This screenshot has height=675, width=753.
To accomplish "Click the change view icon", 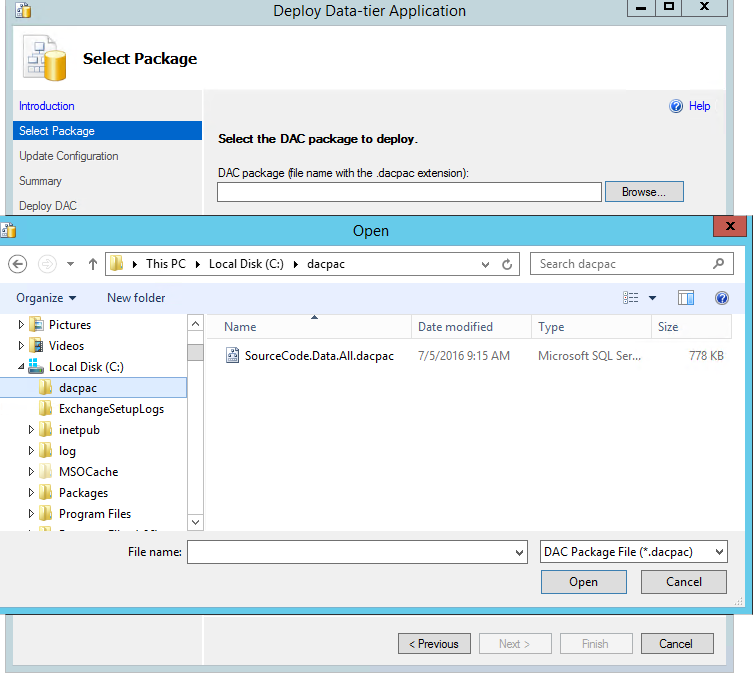I will pyautogui.click(x=631, y=298).
